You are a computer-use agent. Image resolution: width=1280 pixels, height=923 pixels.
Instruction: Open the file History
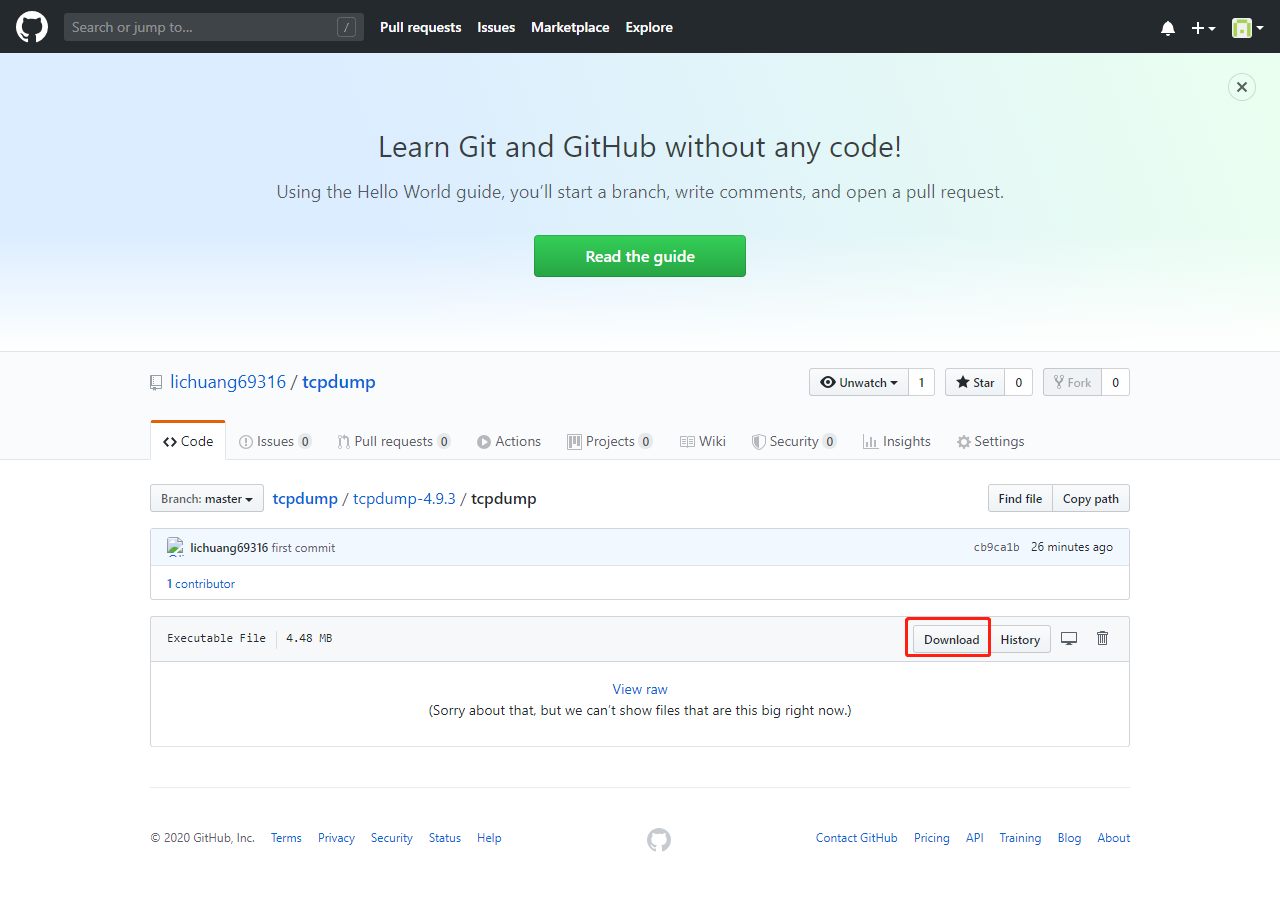(1020, 639)
